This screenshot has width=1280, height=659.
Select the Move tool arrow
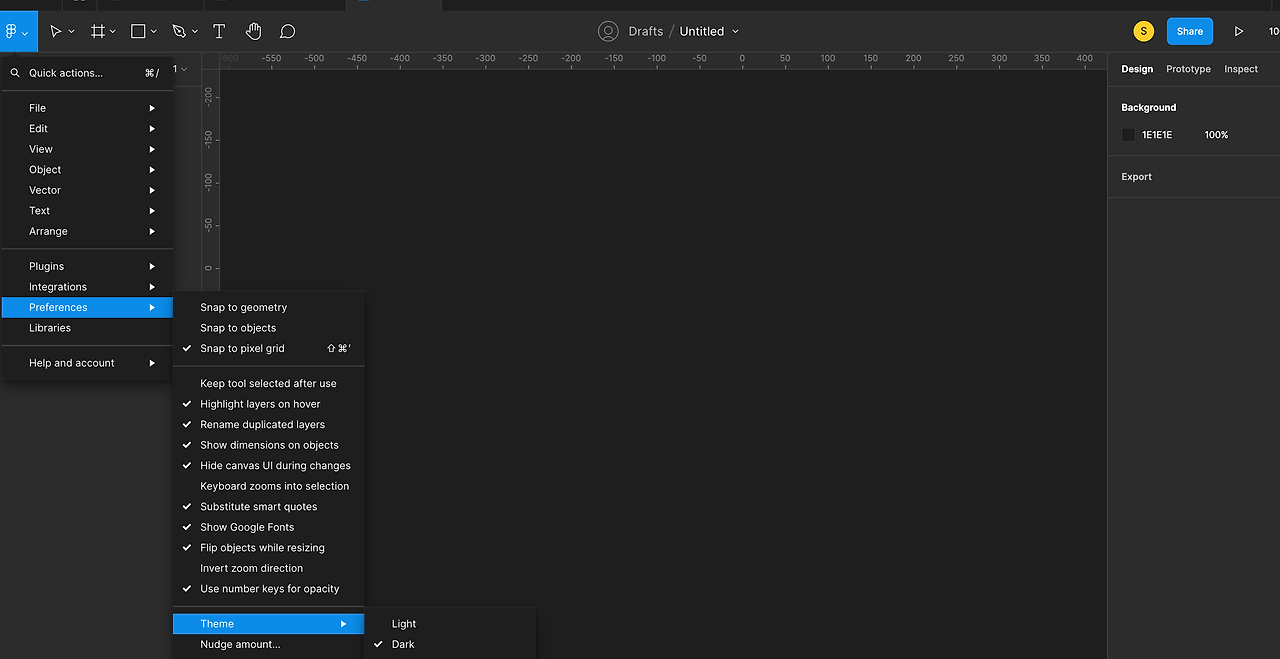55,32
